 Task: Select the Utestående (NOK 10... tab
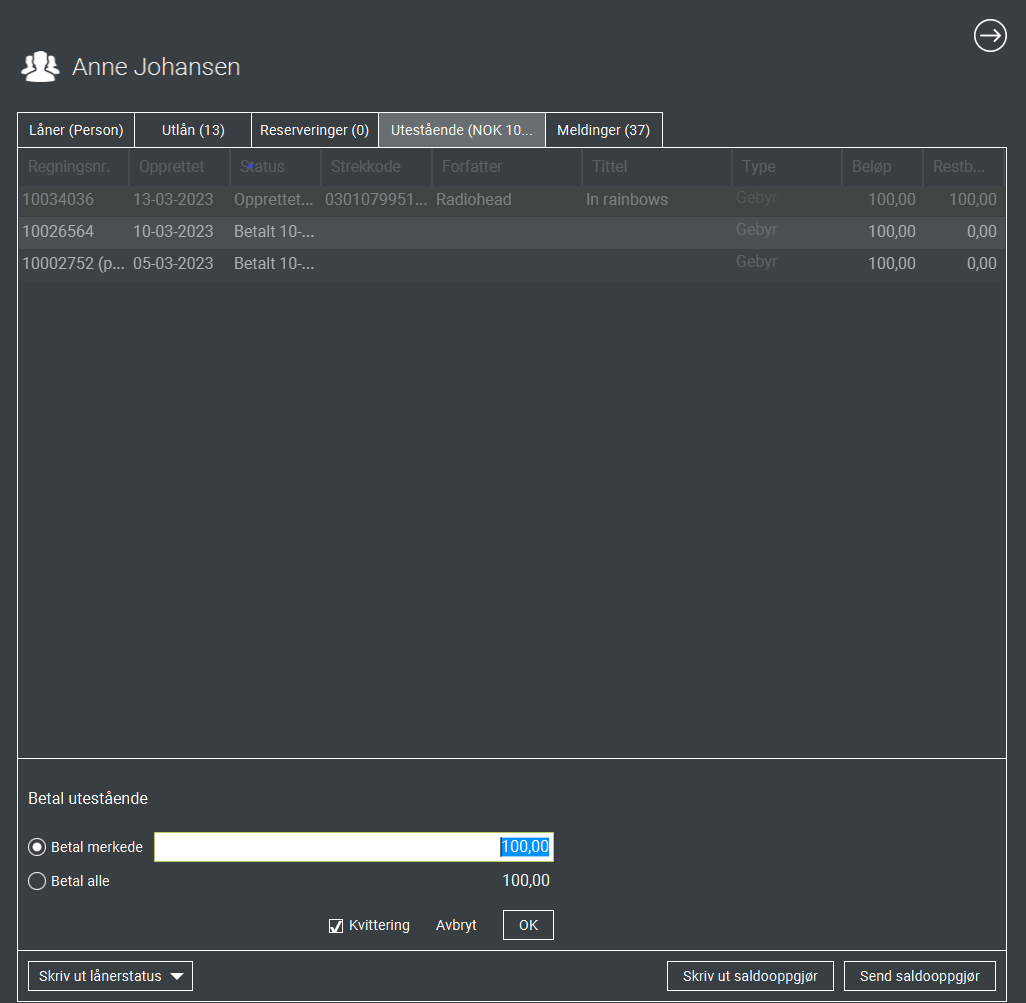pyautogui.click(x=462, y=130)
